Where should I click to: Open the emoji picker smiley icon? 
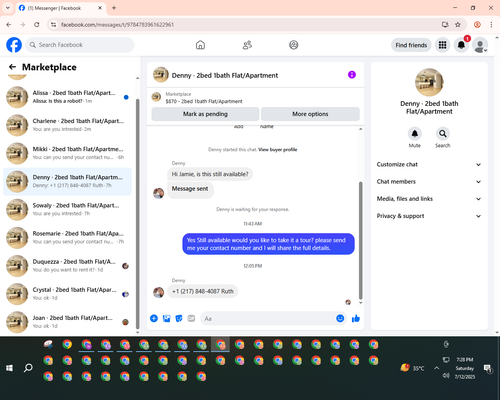(340, 318)
